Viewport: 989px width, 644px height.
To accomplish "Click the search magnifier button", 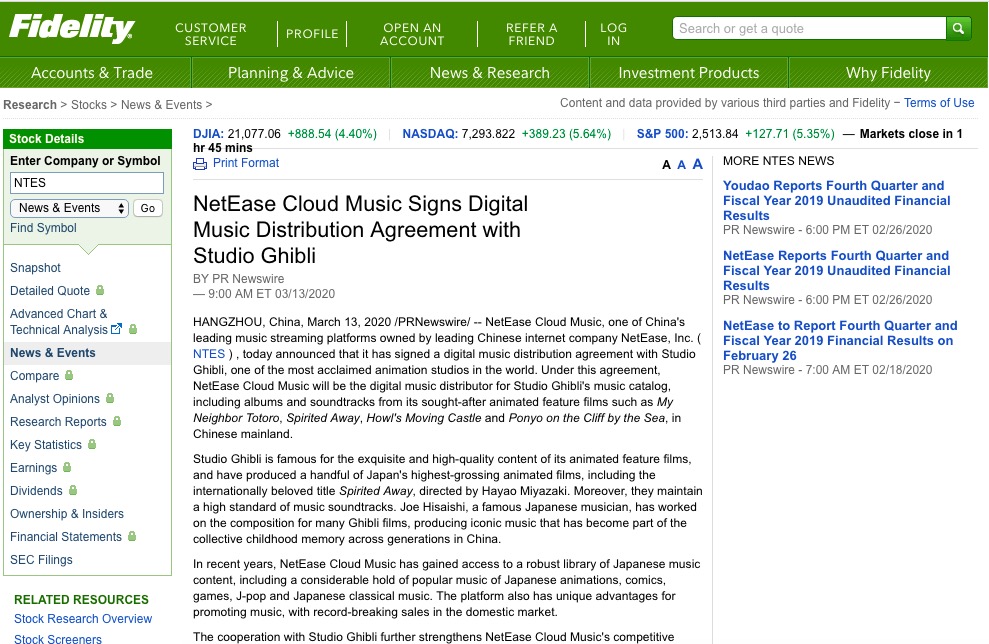I will [958, 28].
